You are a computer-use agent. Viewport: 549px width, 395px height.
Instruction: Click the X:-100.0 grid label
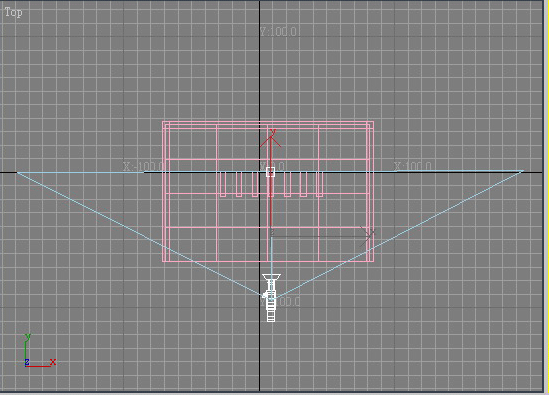tap(143, 166)
